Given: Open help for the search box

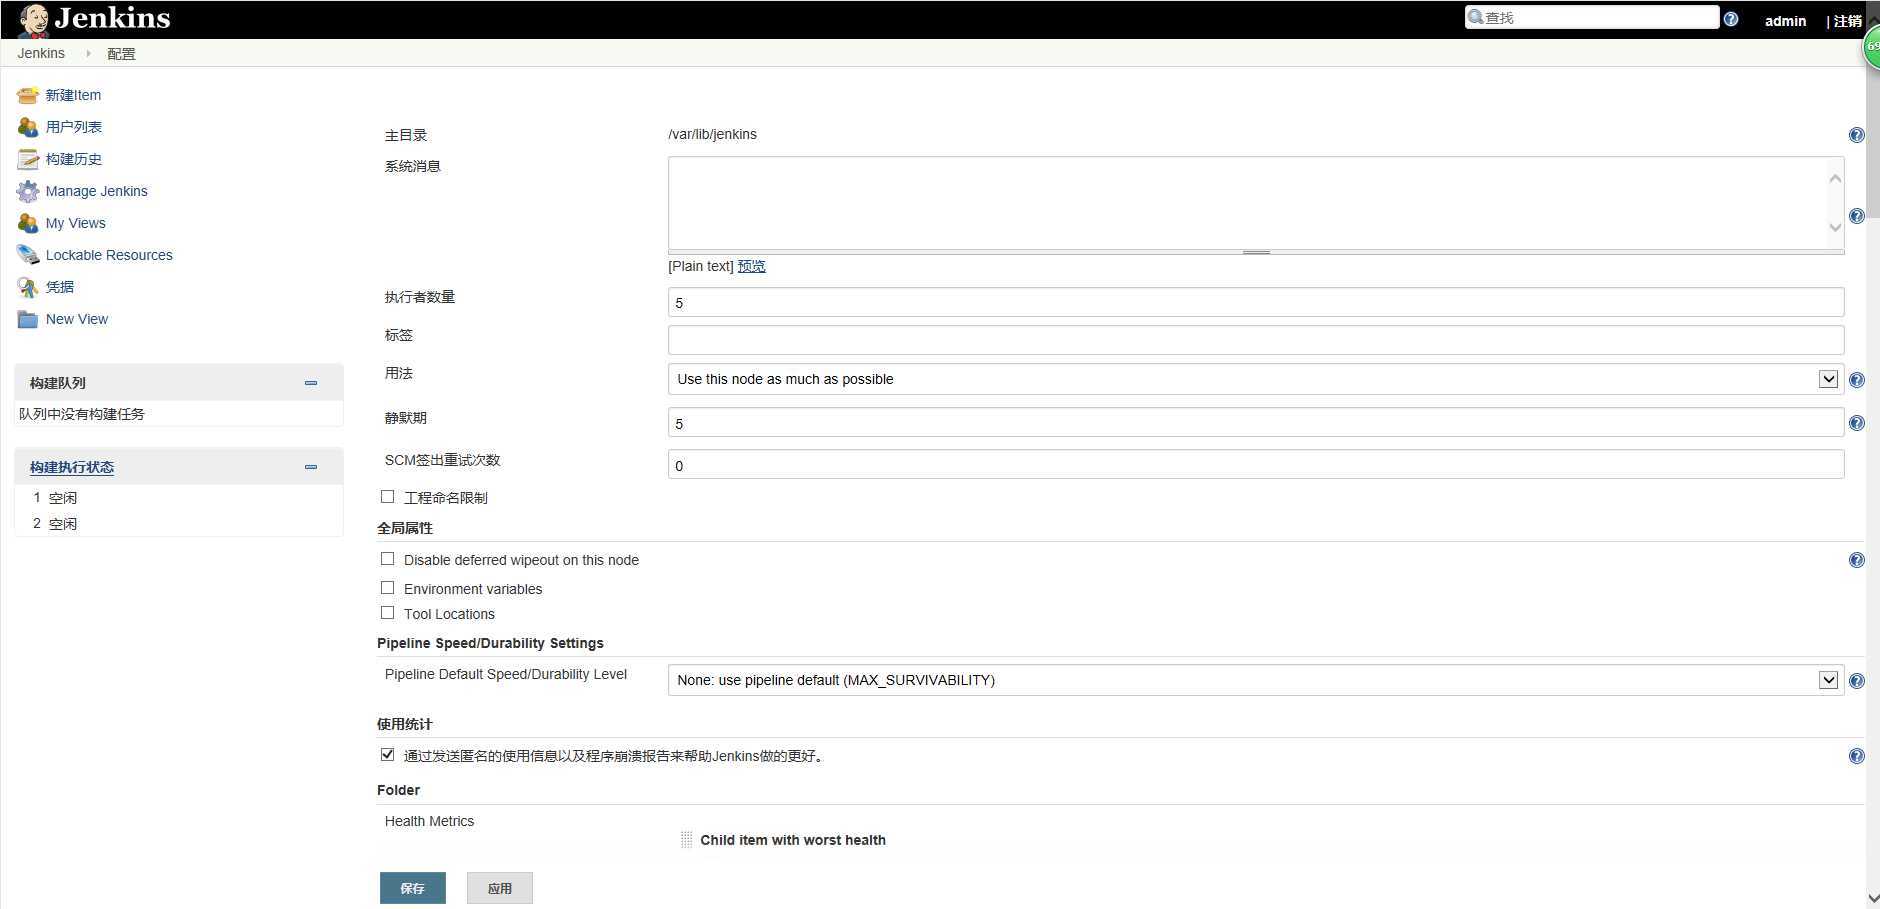Looking at the screenshot, I should pos(1731,19).
